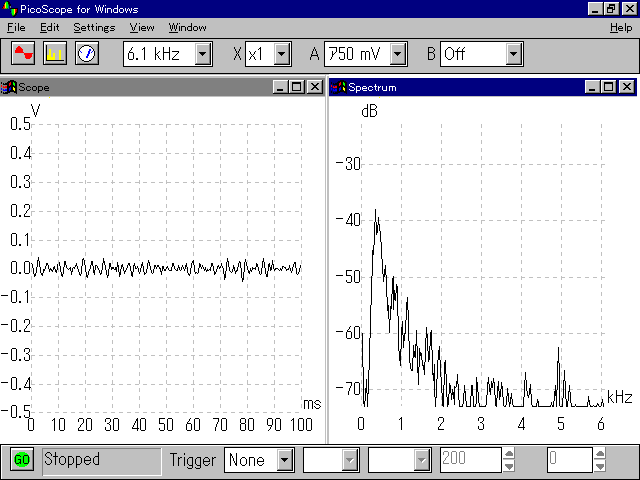Expand the X x1 zoom dropdown
640x480 pixels.
[282, 54]
